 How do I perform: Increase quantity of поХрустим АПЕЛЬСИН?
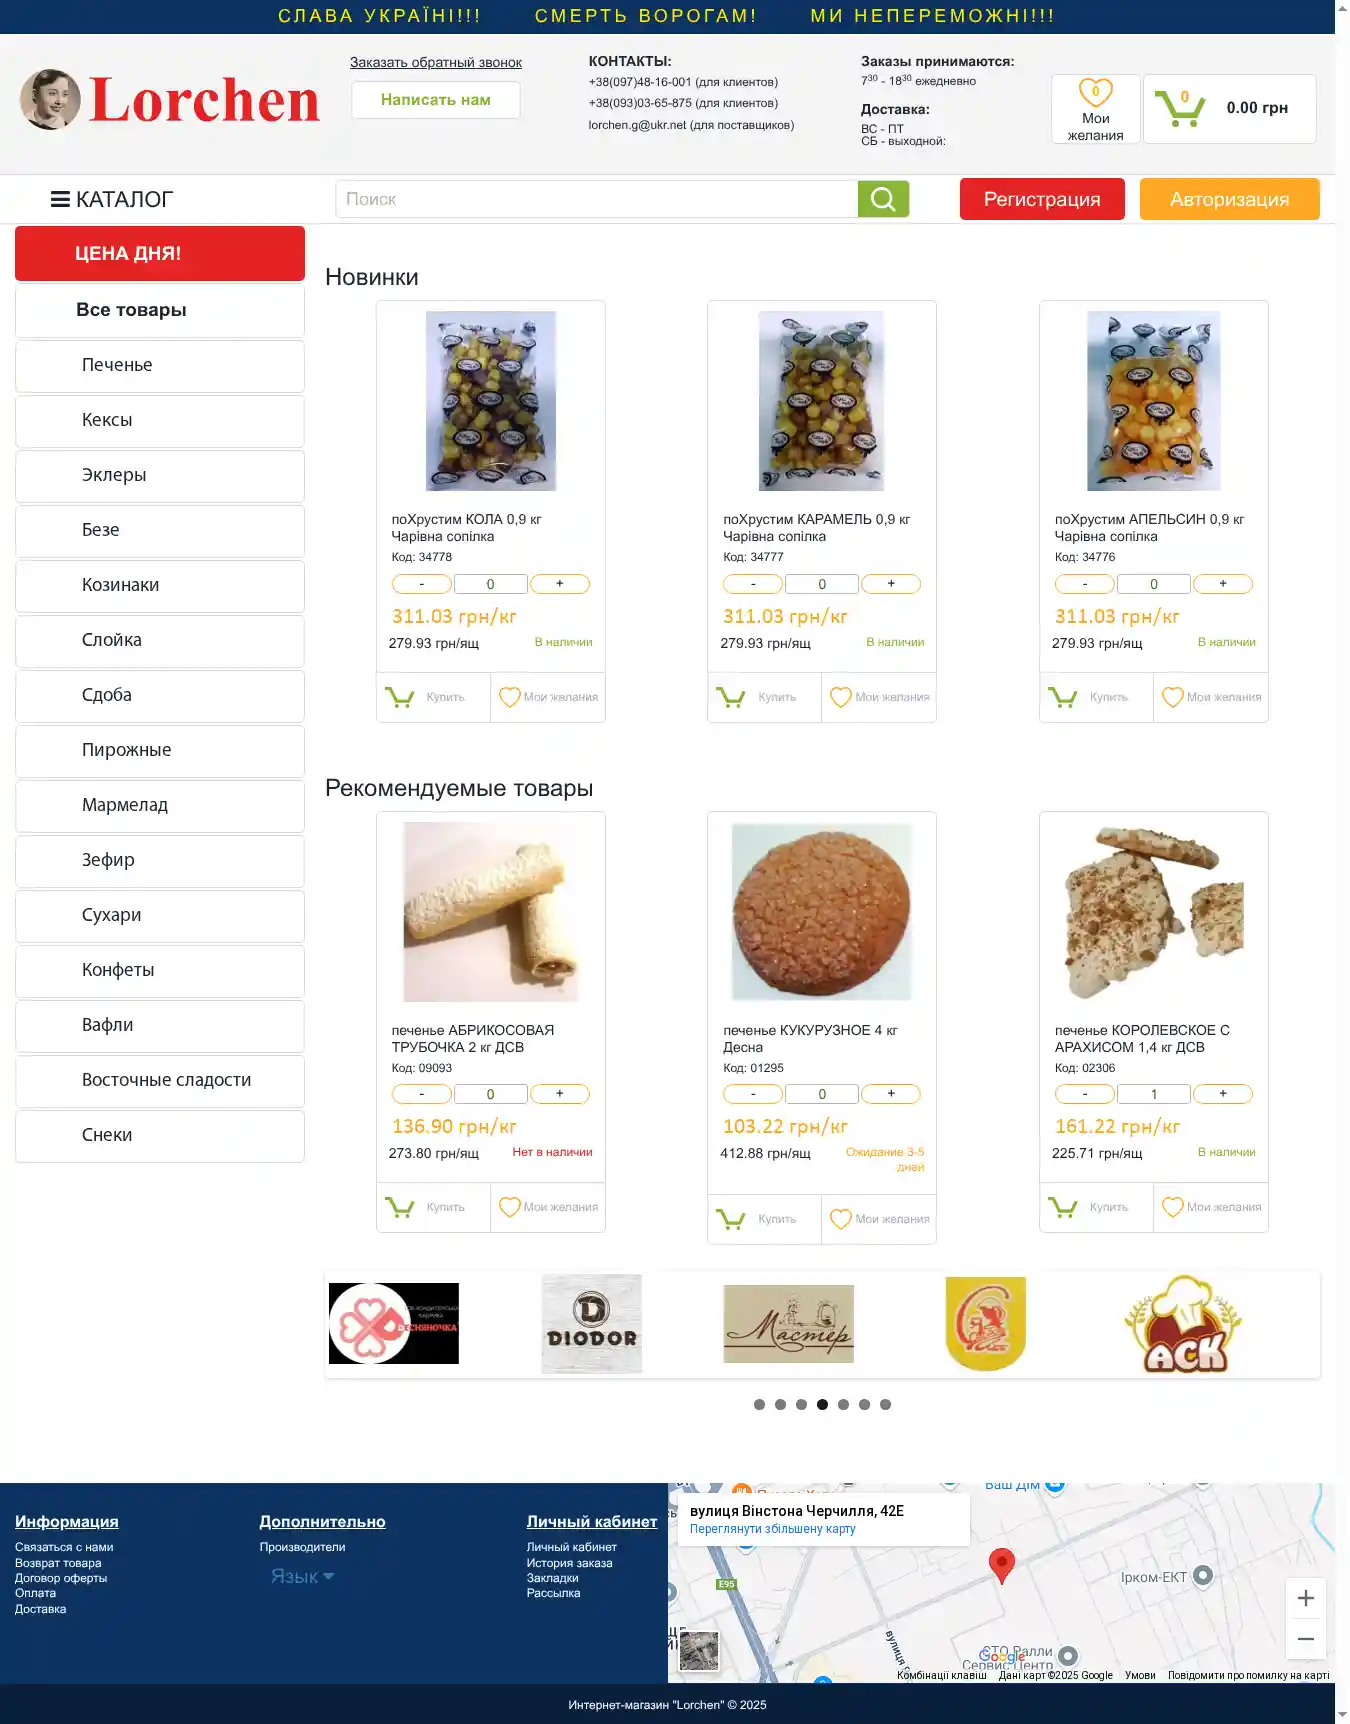[1223, 584]
